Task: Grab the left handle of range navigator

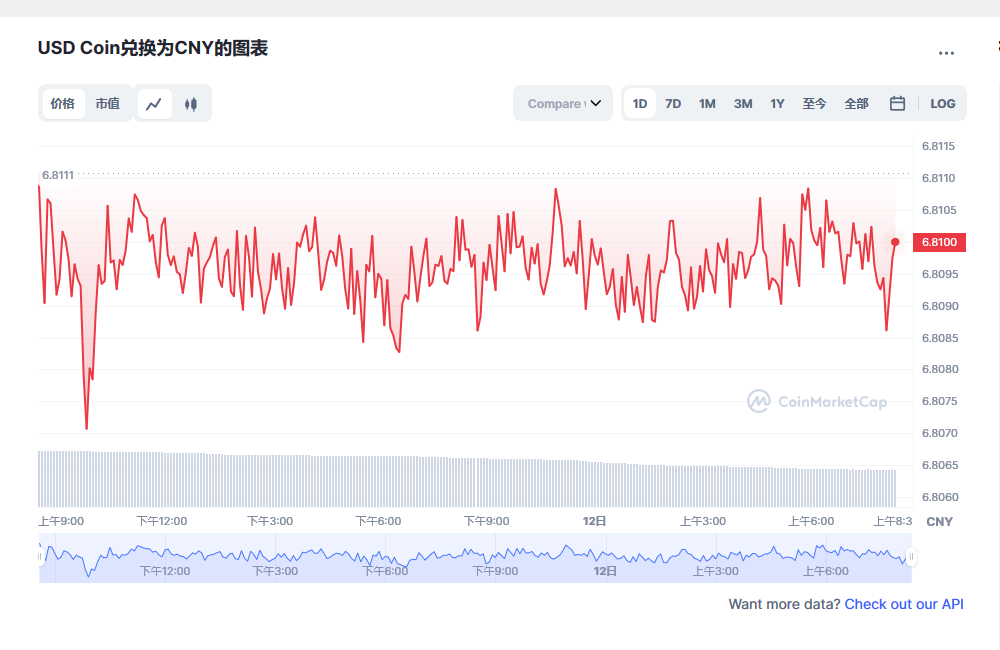Action: 40,556
